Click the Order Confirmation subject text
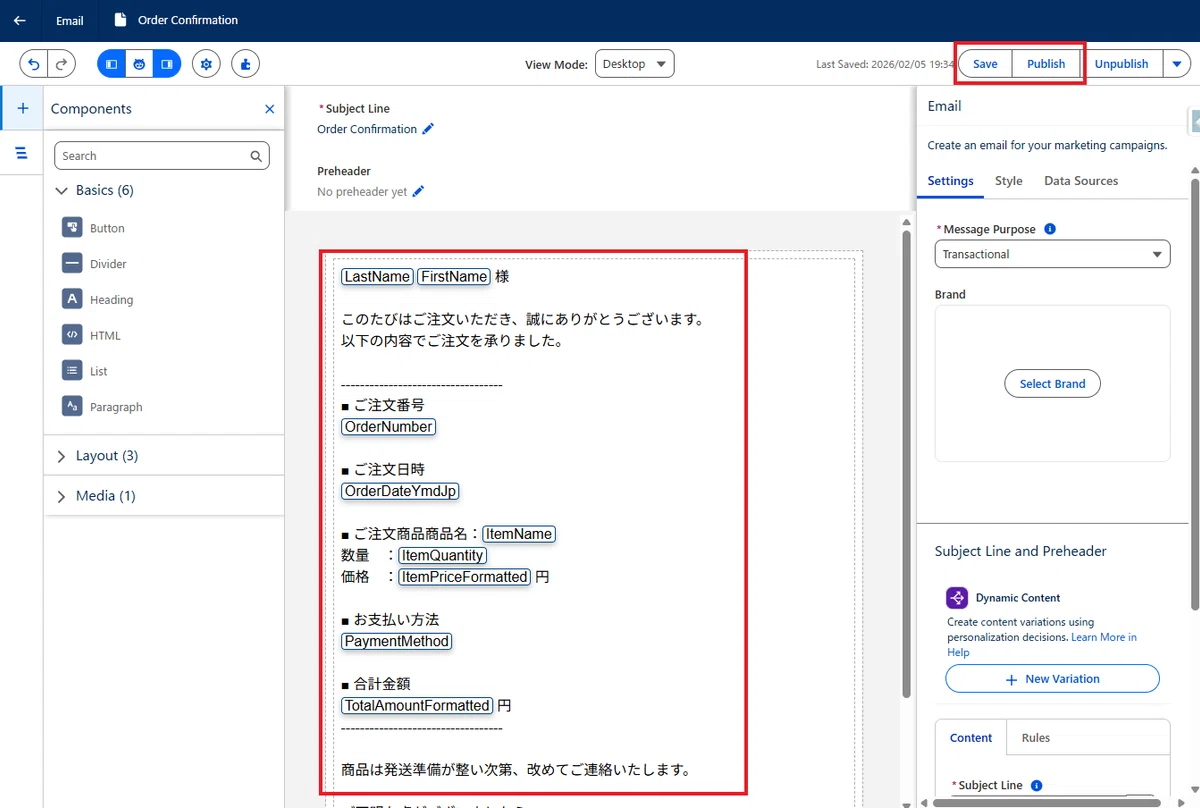 tap(367, 129)
